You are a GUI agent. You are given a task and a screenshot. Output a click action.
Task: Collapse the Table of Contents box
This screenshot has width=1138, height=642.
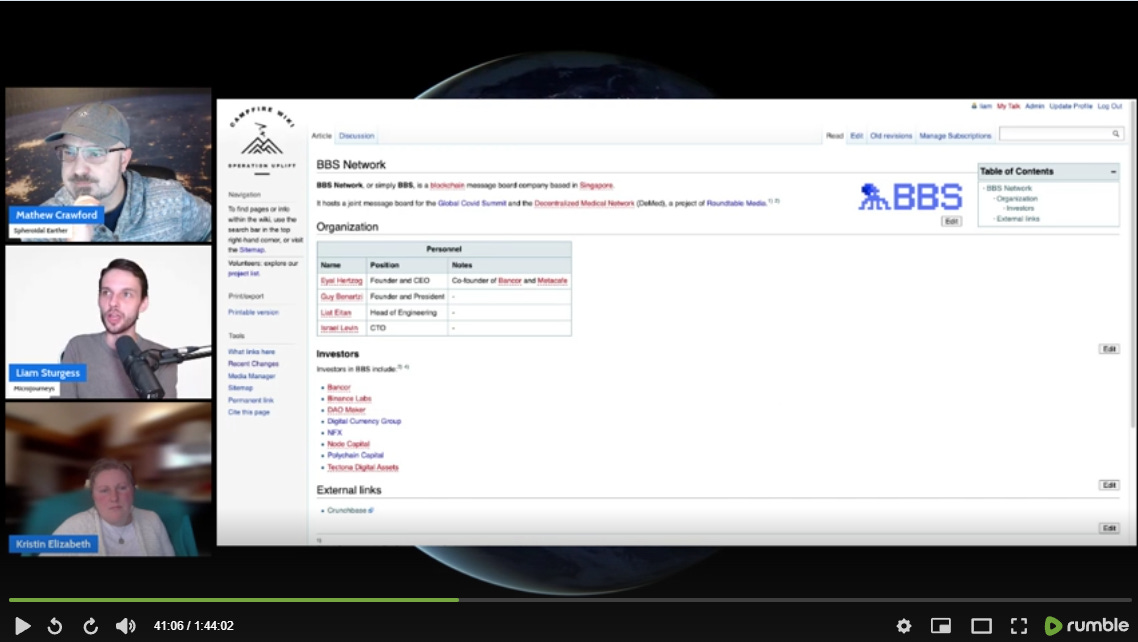pos(1113,171)
